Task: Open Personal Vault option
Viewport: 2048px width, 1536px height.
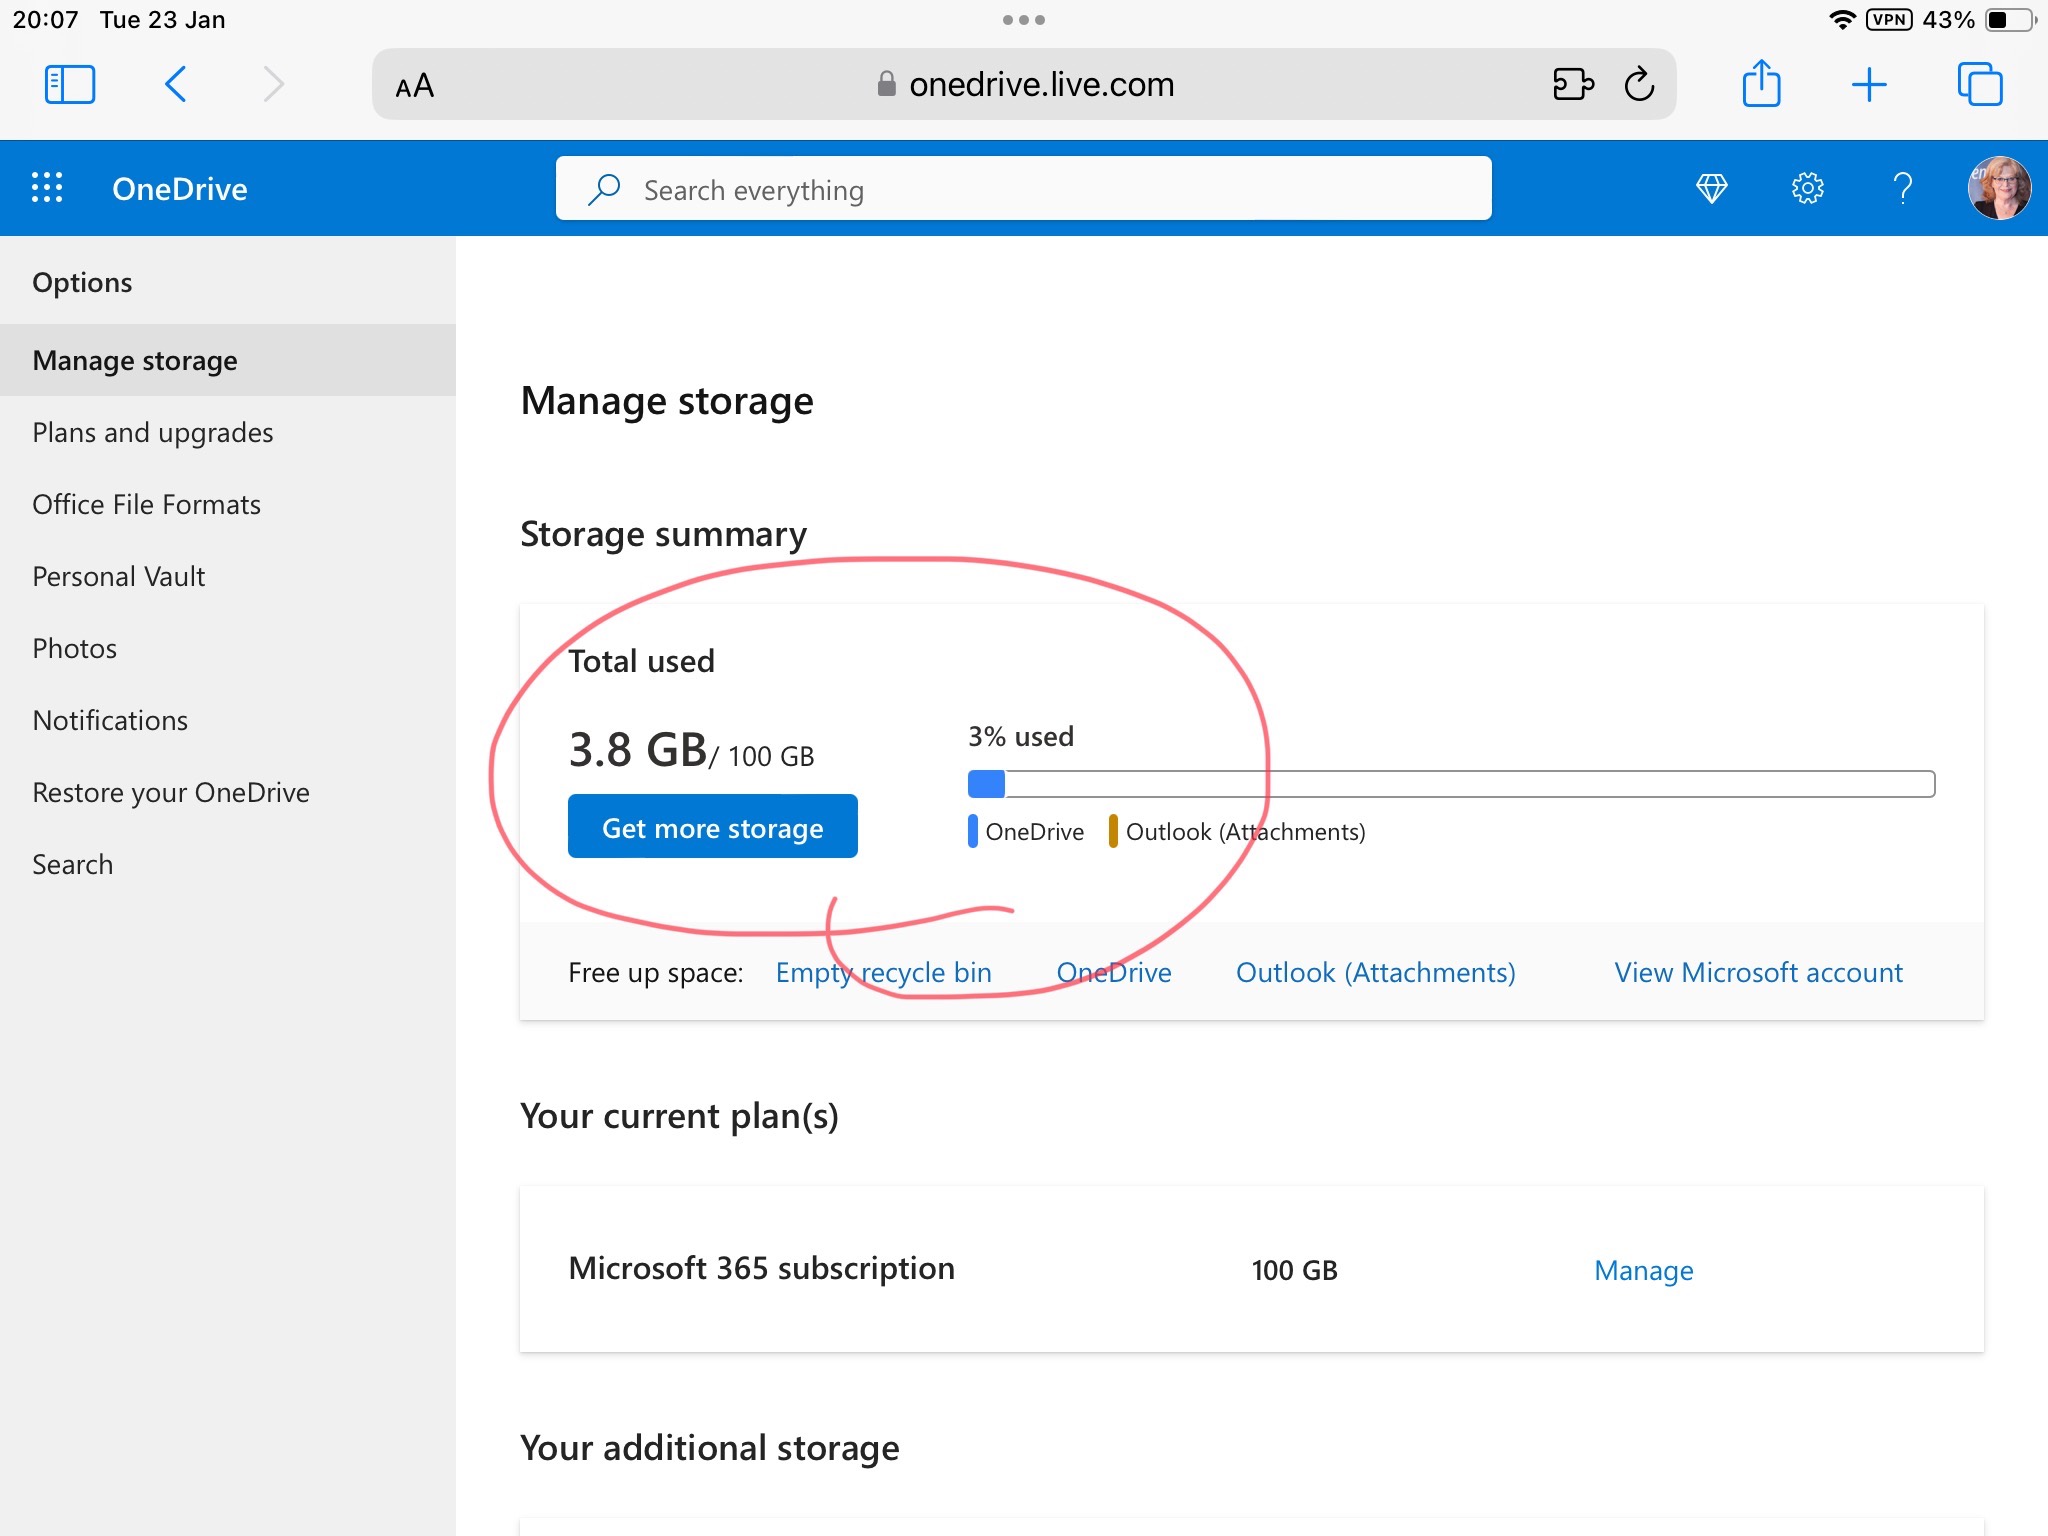Action: (x=228, y=576)
